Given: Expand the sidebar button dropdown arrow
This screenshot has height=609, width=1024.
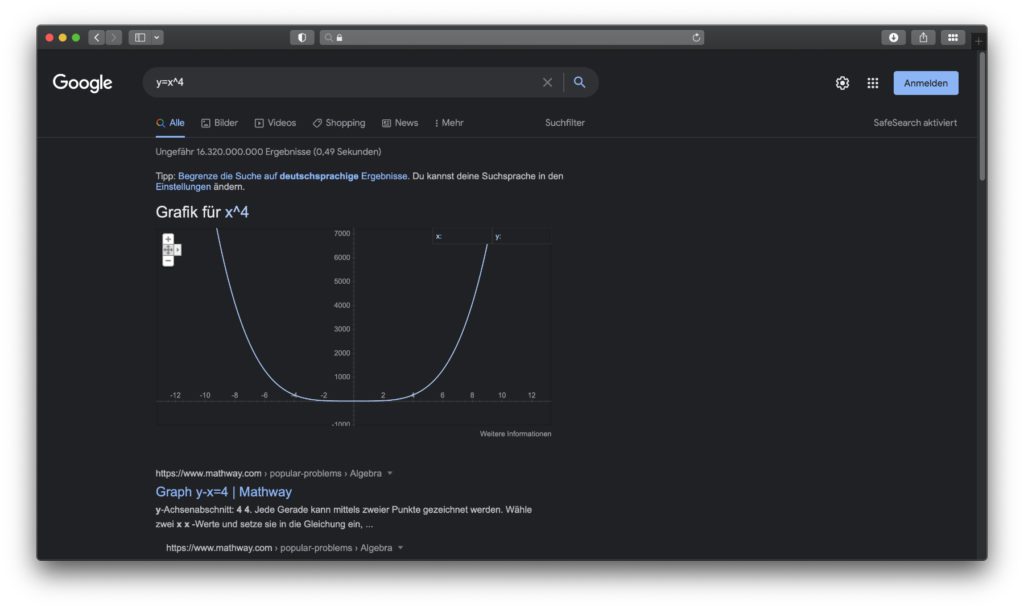Looking at the screenshot, I should point(157,37).
